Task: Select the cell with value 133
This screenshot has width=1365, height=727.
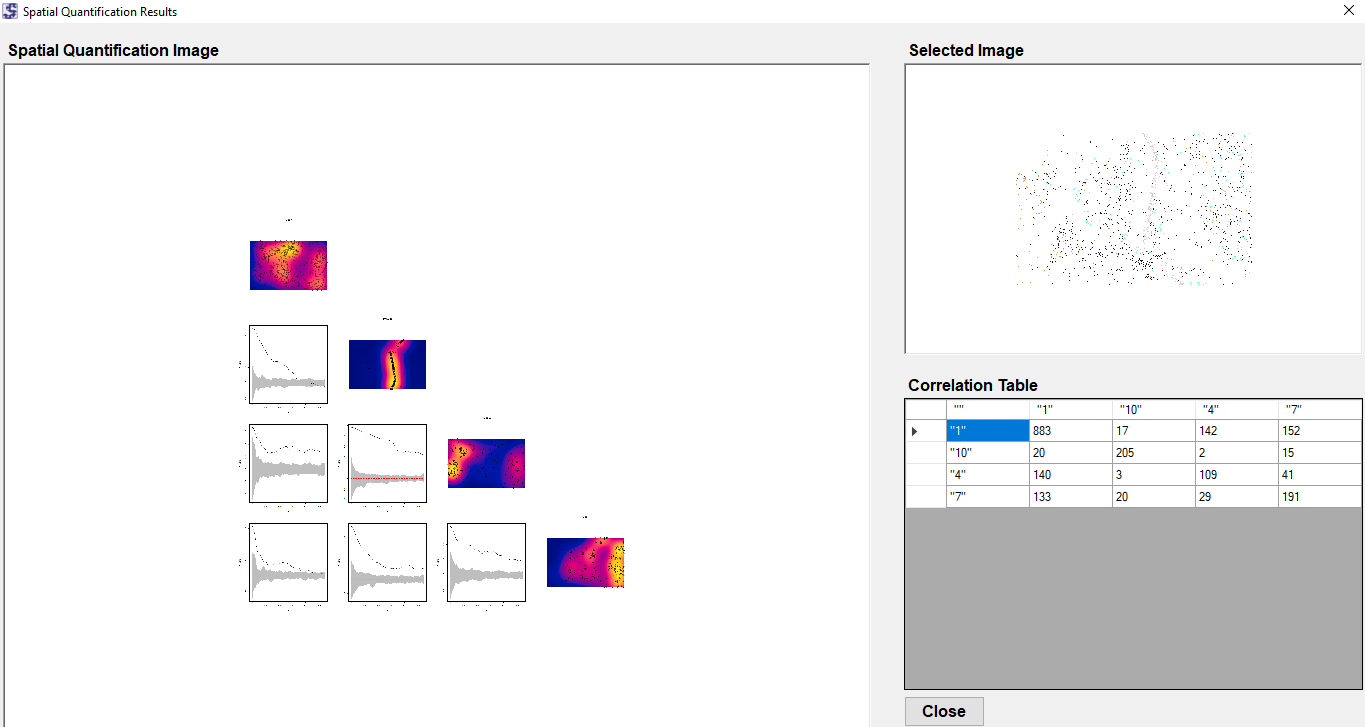Action: click(x=1070, y=497)
